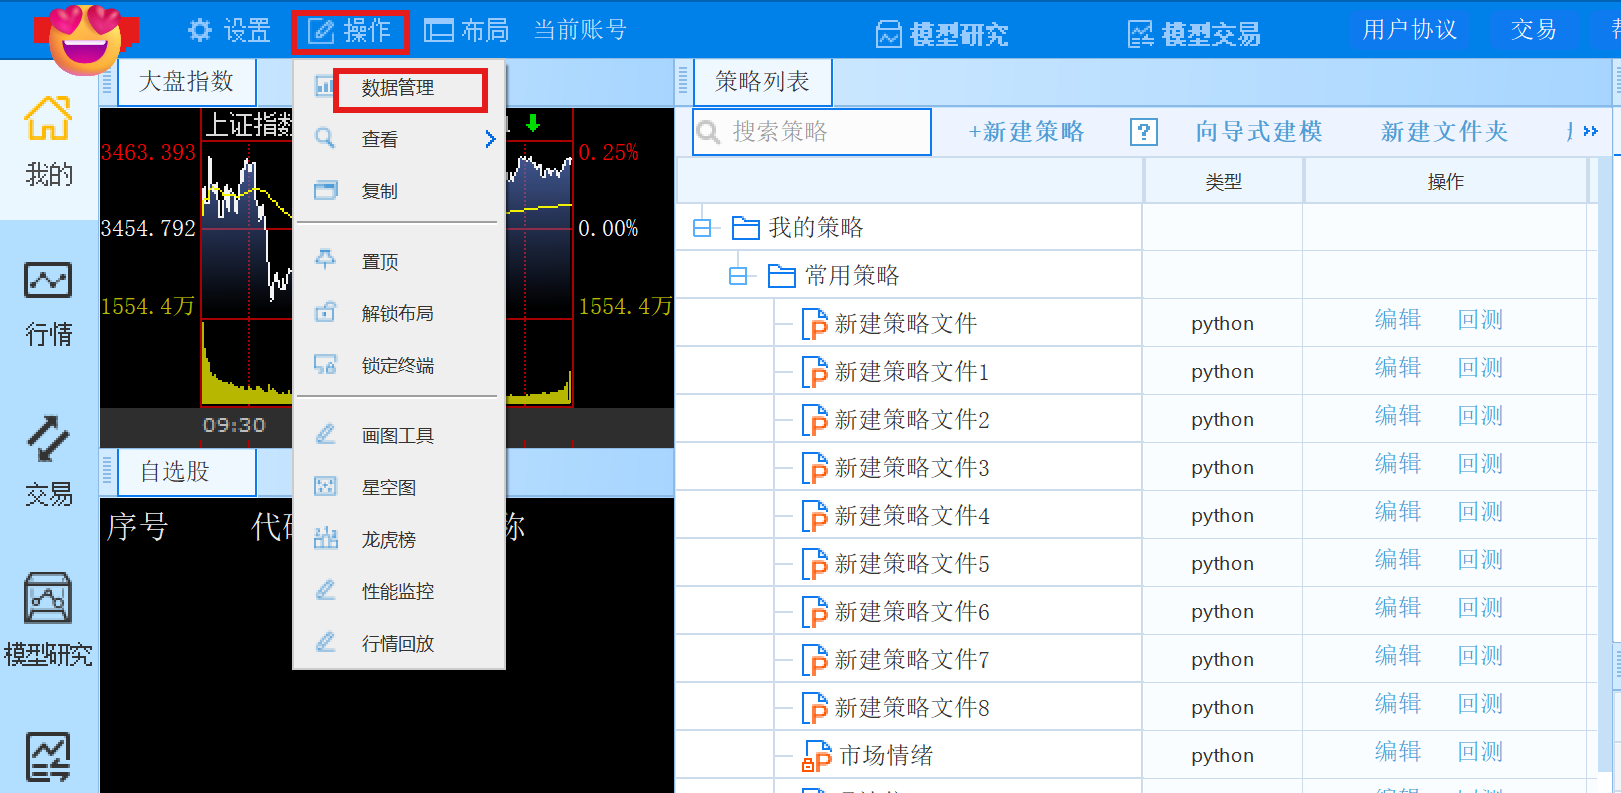This screenshot has height=793, width=1621.
Task: Click 编辑 for 新建策略文件5
Action: pyautogui.click(x=1397, y=560)
